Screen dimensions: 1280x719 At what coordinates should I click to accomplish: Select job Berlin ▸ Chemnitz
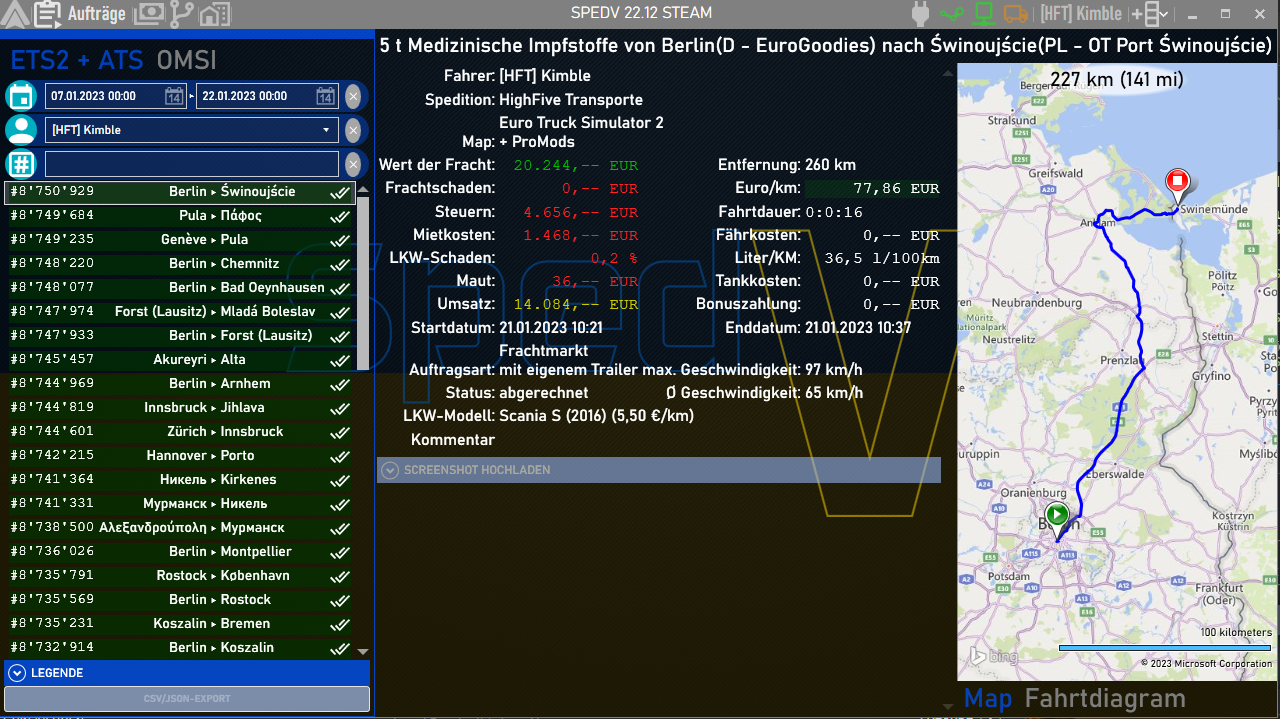(180, 264)
